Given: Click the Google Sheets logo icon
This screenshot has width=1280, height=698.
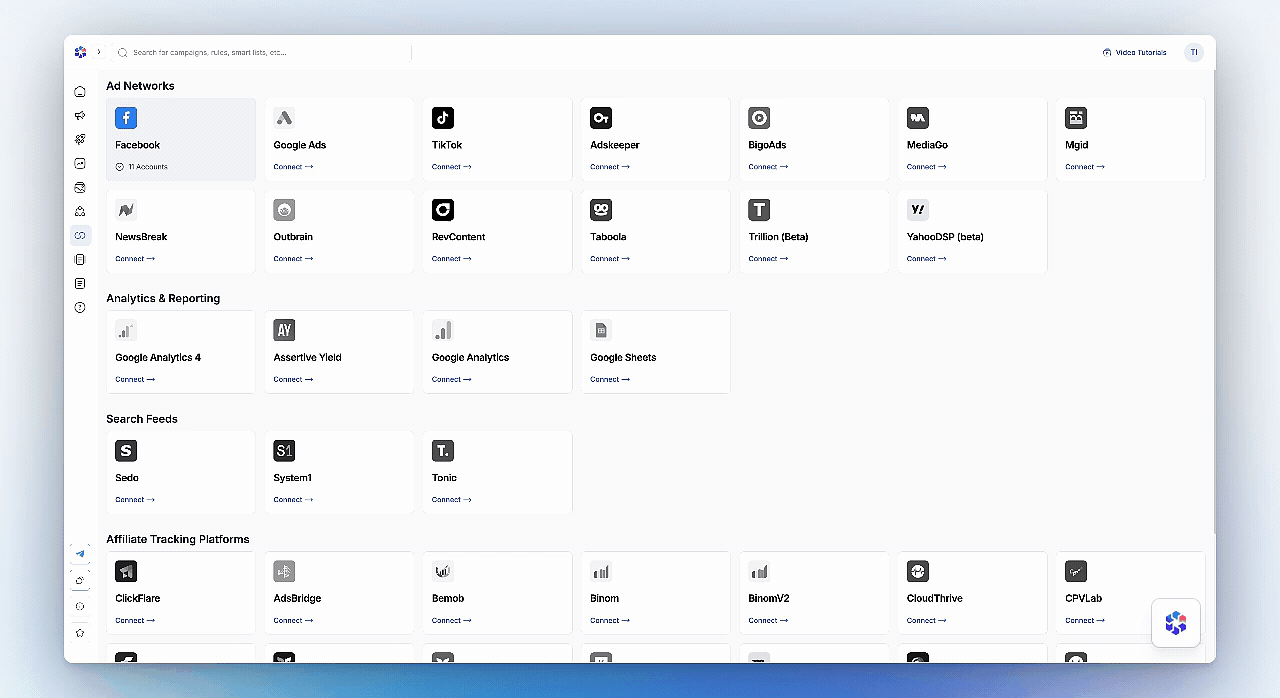Looking at the screenshot, I should (601, 330).
